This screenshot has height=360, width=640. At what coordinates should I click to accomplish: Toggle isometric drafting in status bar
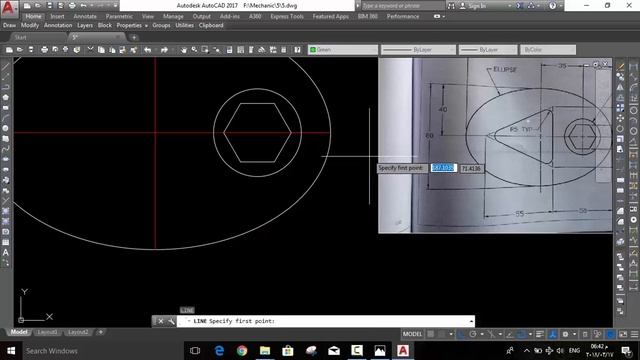tap(491, 334)
